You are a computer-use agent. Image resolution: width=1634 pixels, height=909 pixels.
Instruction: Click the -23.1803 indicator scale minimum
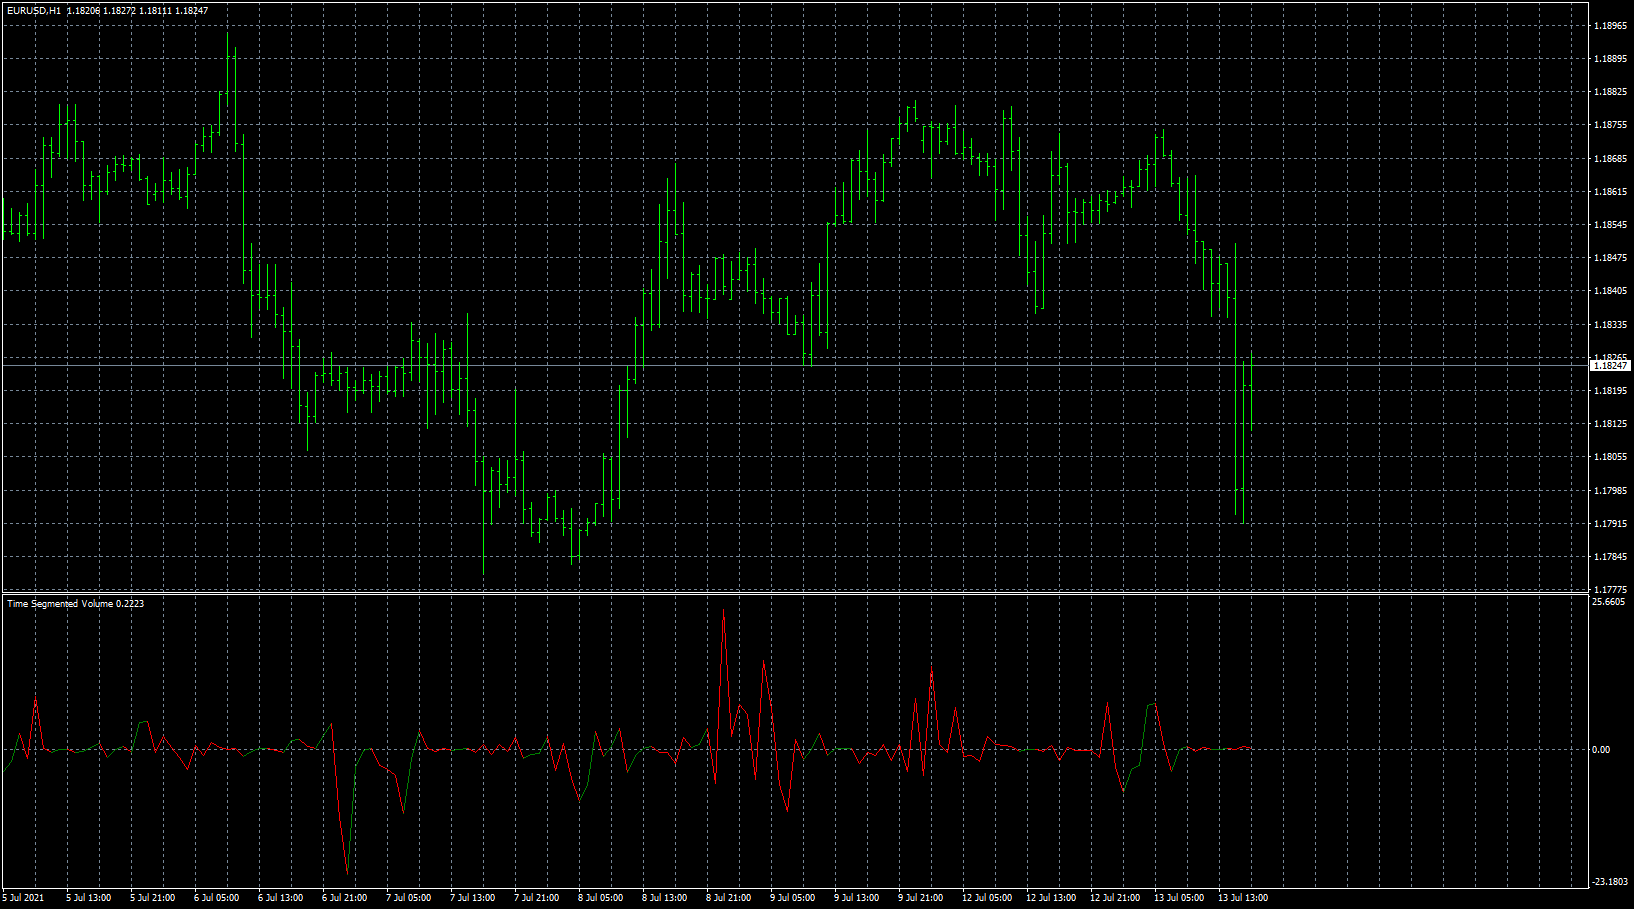(x=1609, y=882)
